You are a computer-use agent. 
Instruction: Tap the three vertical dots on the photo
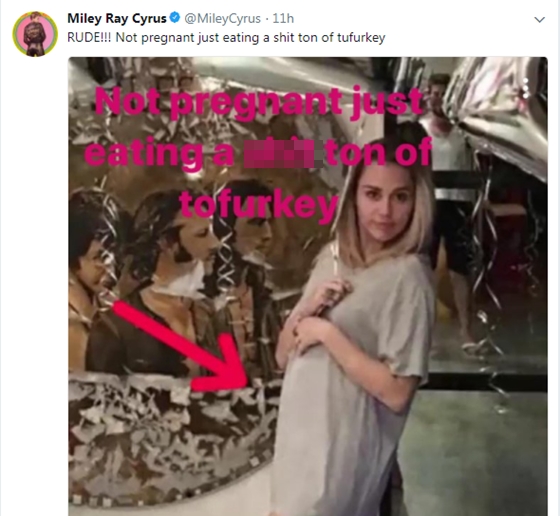coord(525,88)
